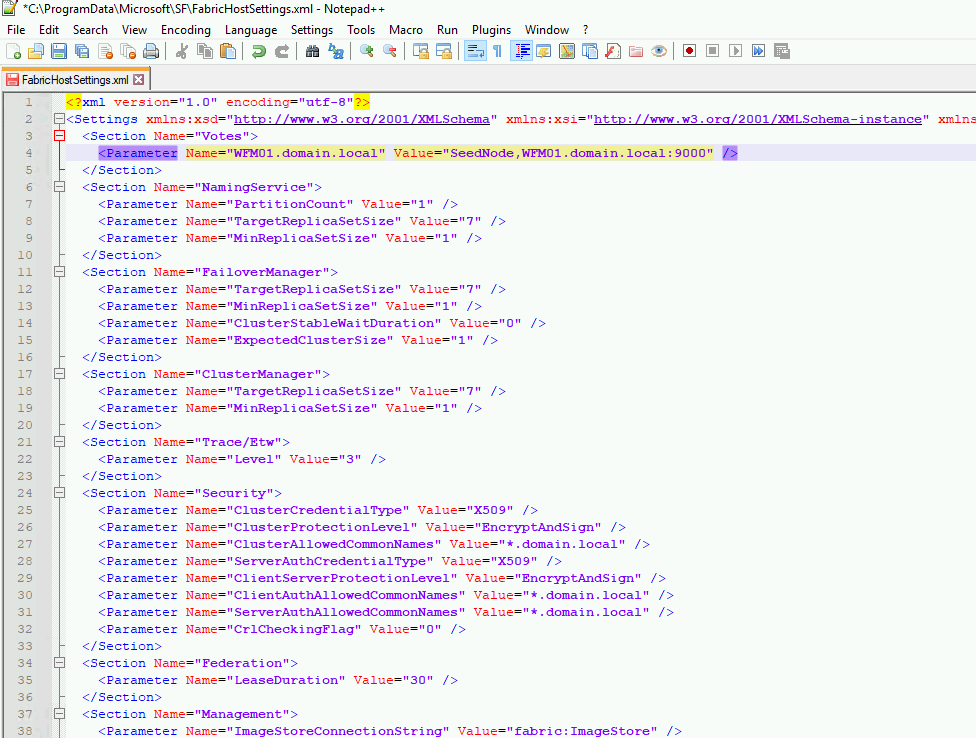Close the FabricHostSettings.xml tab

[x=139, y=80]
